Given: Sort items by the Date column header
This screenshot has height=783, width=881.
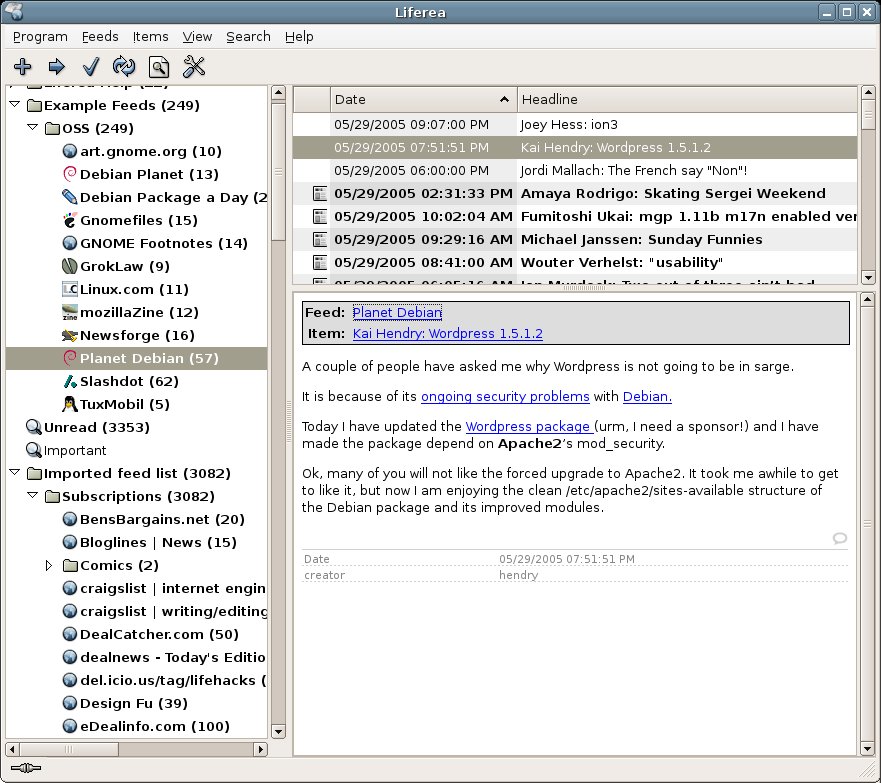Looking at the screenshot, I should (424, 99).
